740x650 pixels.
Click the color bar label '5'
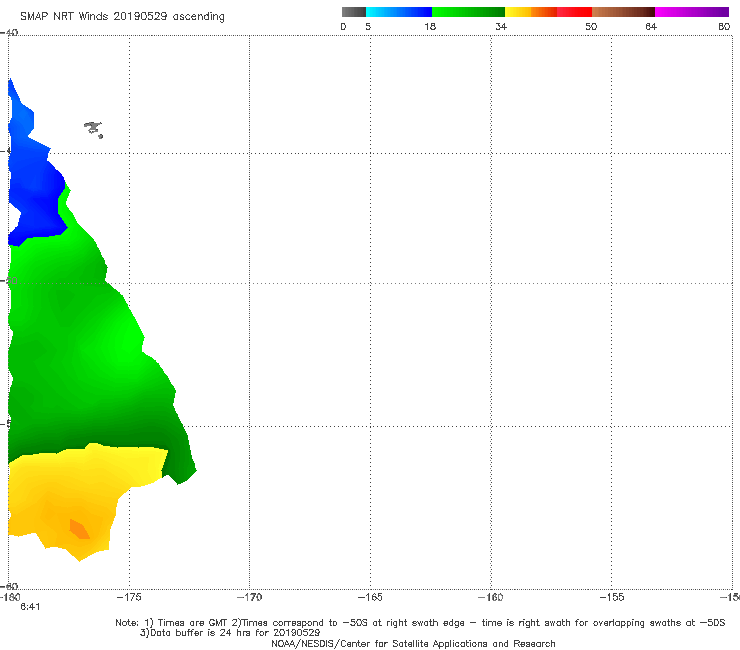point(368,26)
